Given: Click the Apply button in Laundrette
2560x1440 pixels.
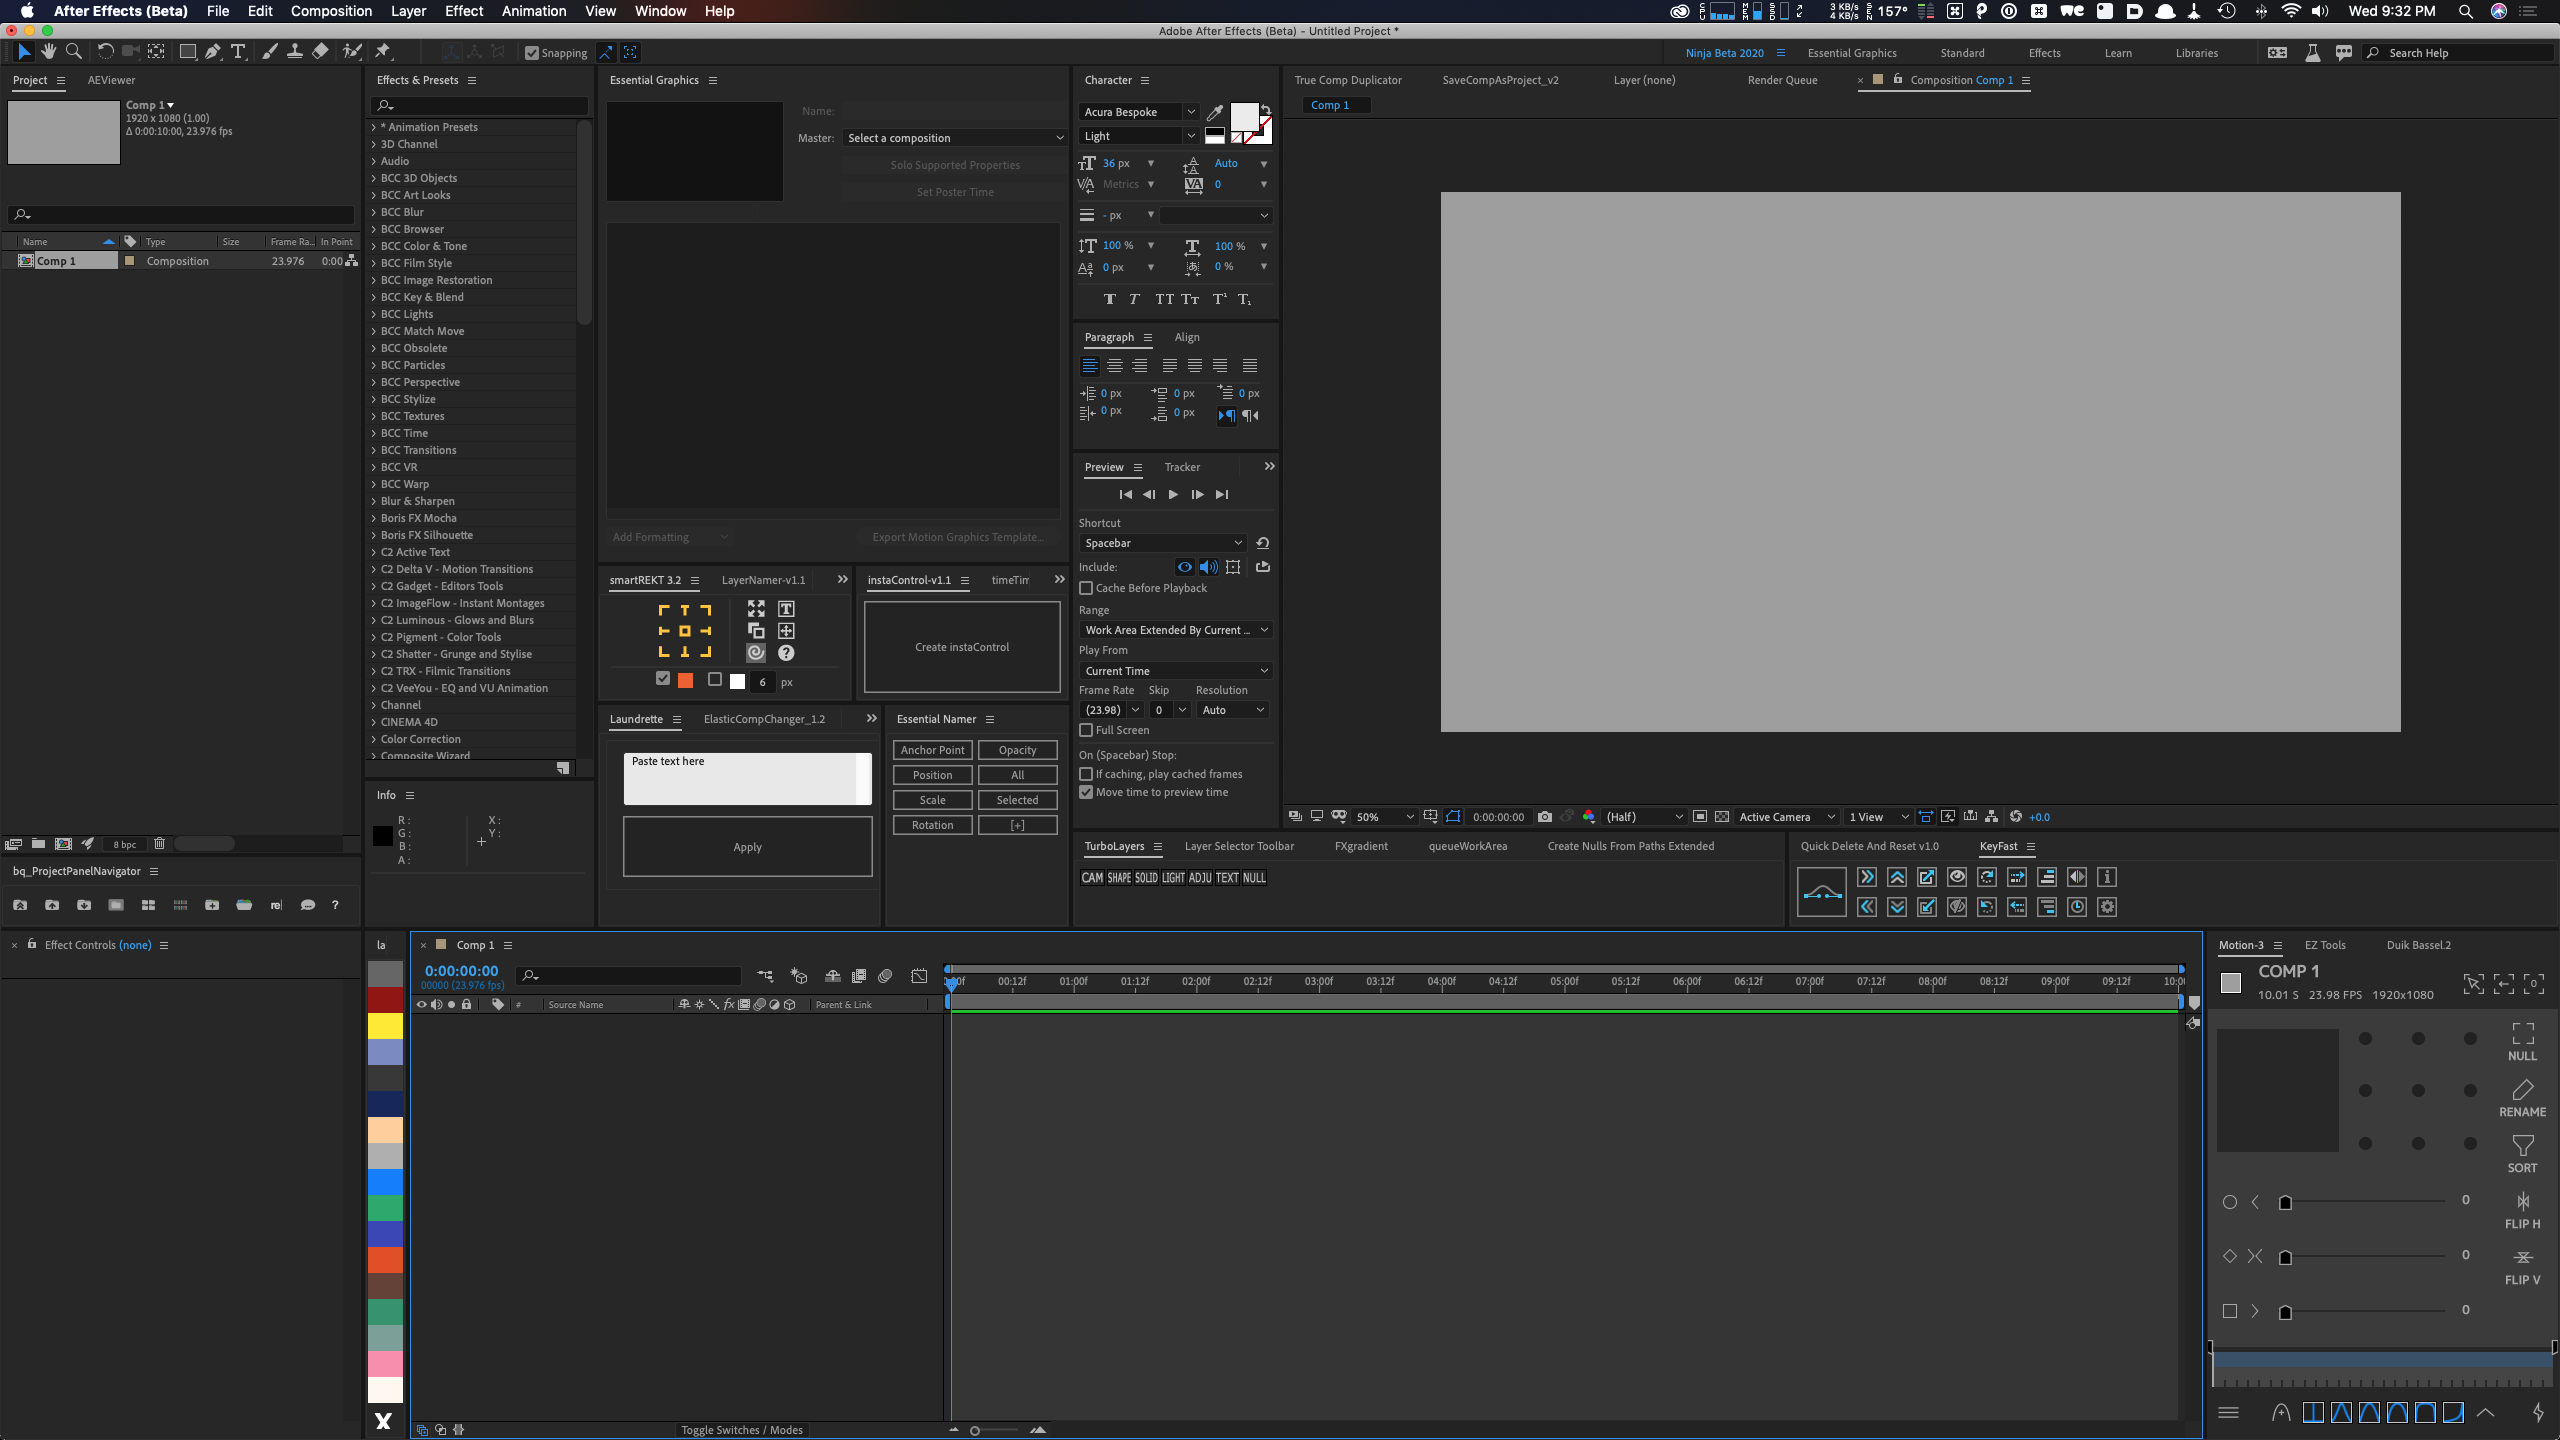Looking at the screenshot, I should pos(746,846).
